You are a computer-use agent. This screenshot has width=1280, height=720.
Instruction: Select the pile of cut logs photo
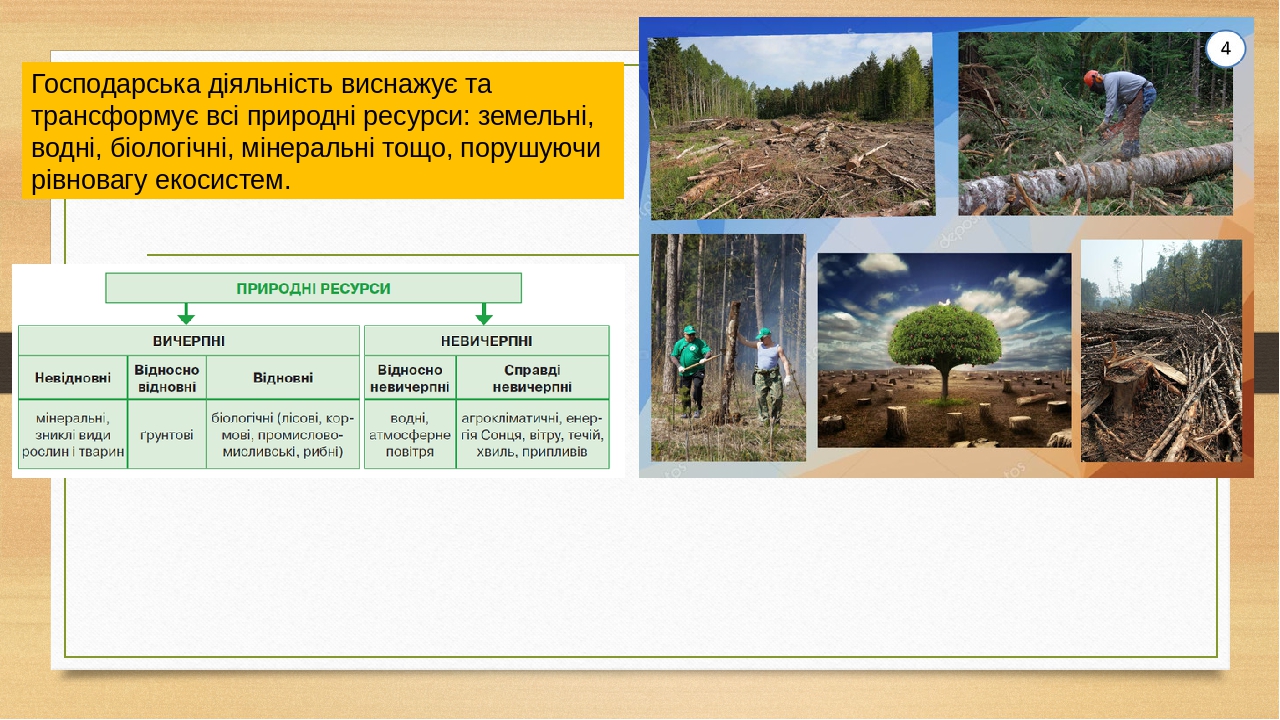1161,351
